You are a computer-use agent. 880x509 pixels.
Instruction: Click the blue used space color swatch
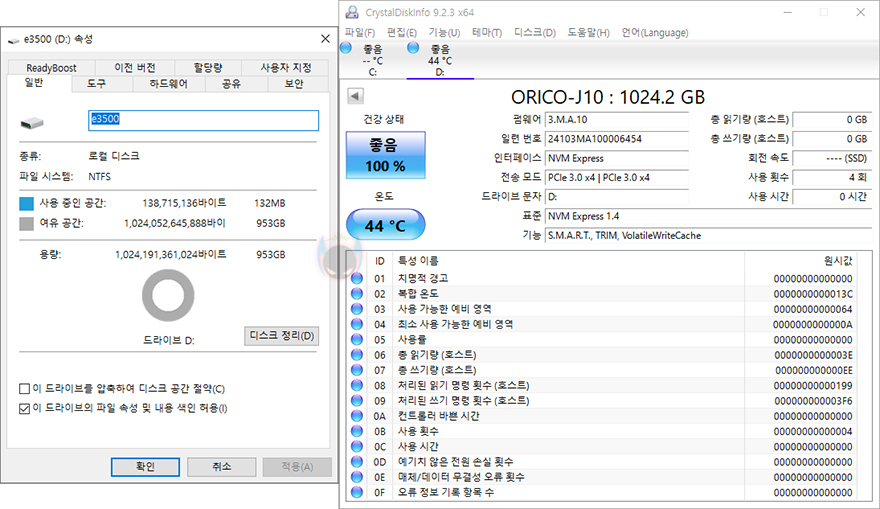click(x=26, y=203)
